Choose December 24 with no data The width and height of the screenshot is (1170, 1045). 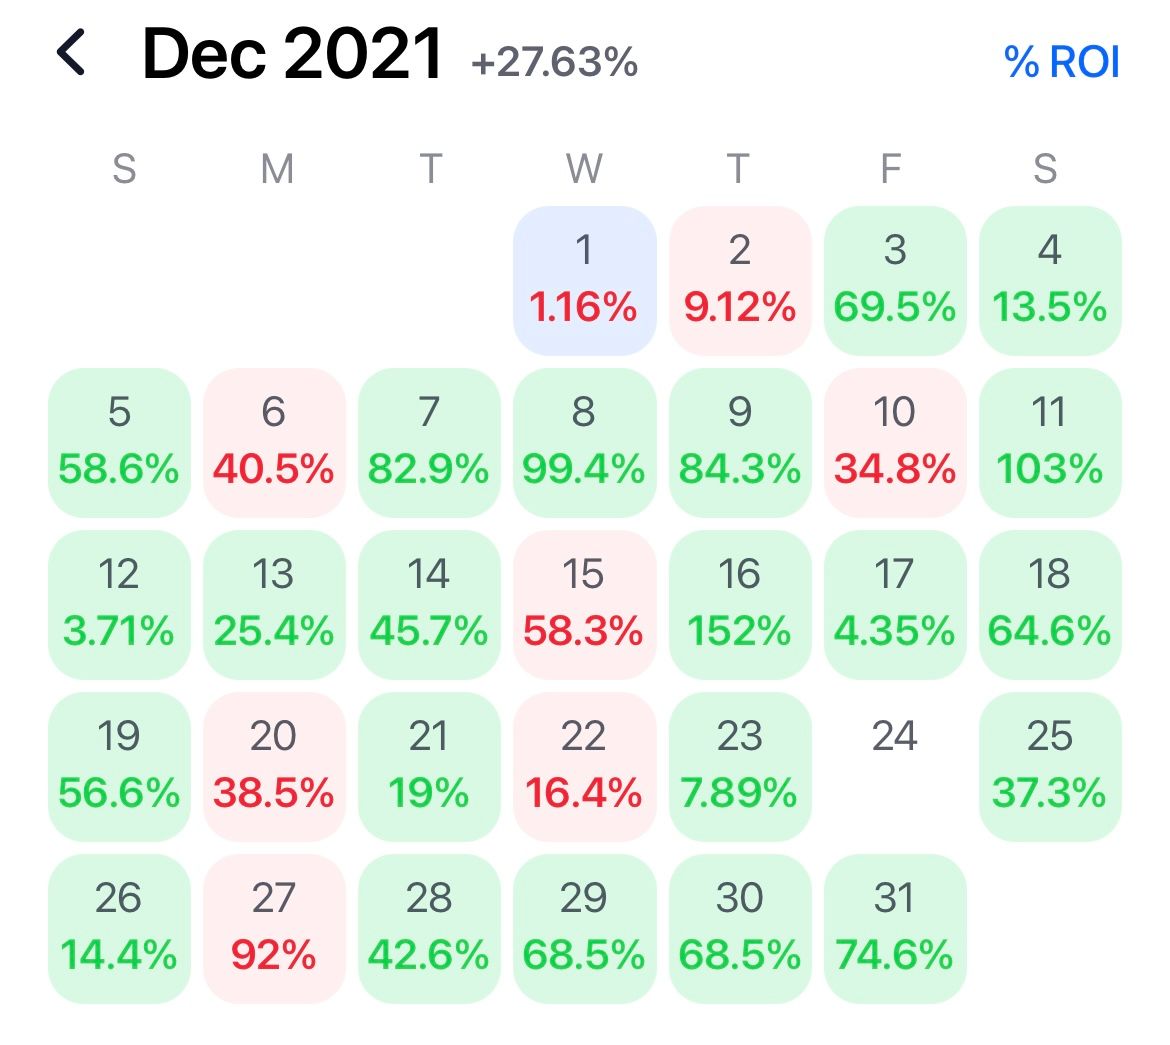895,767
